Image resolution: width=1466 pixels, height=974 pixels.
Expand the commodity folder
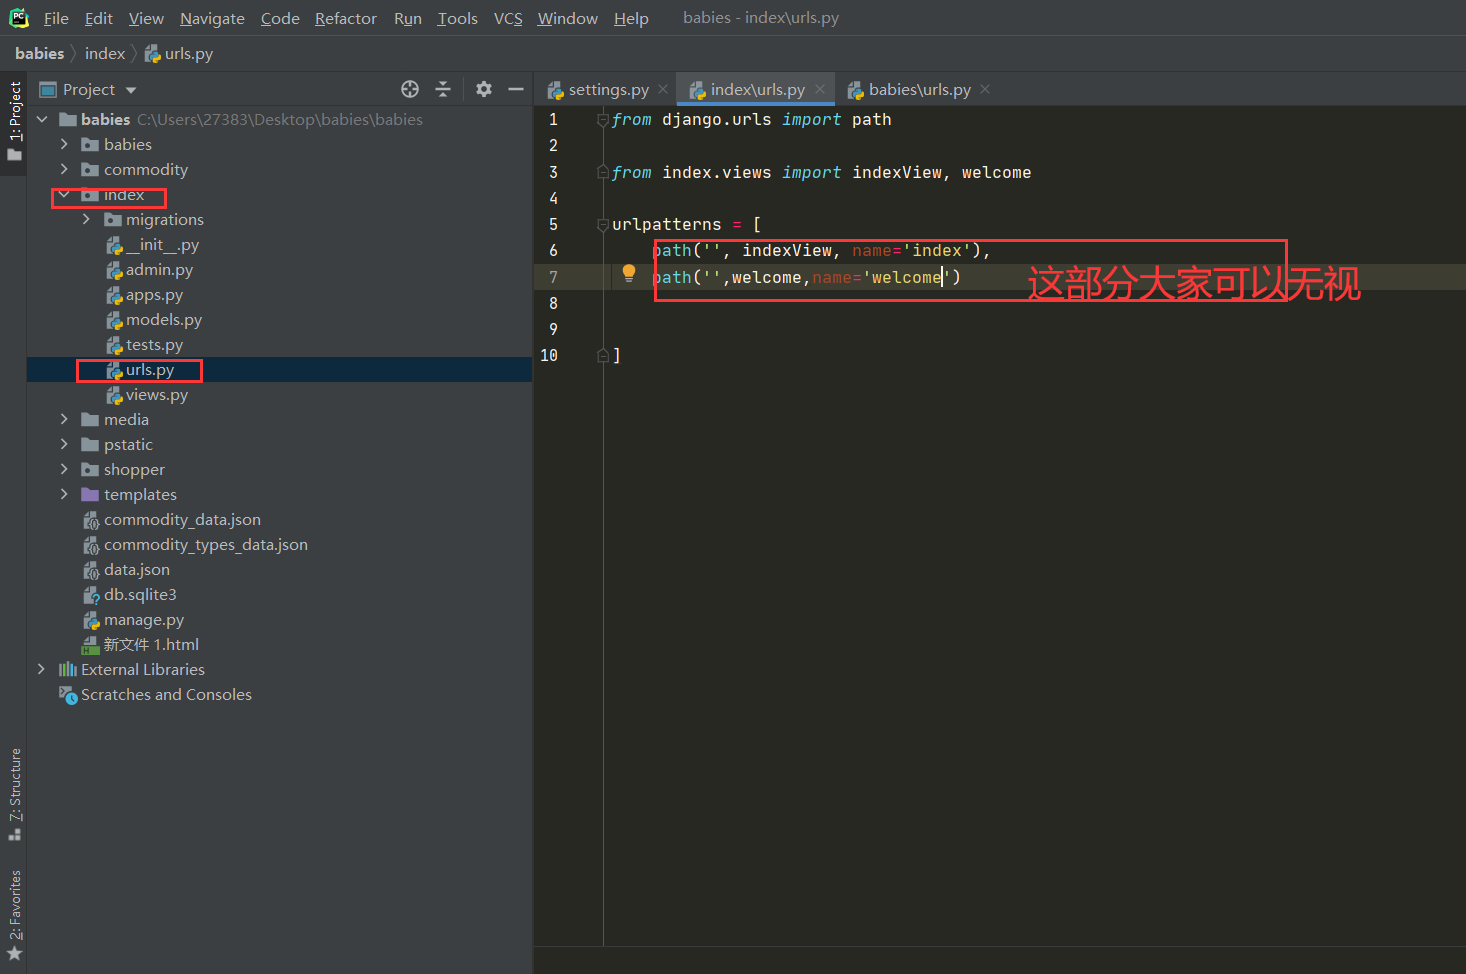click(64, 169)
